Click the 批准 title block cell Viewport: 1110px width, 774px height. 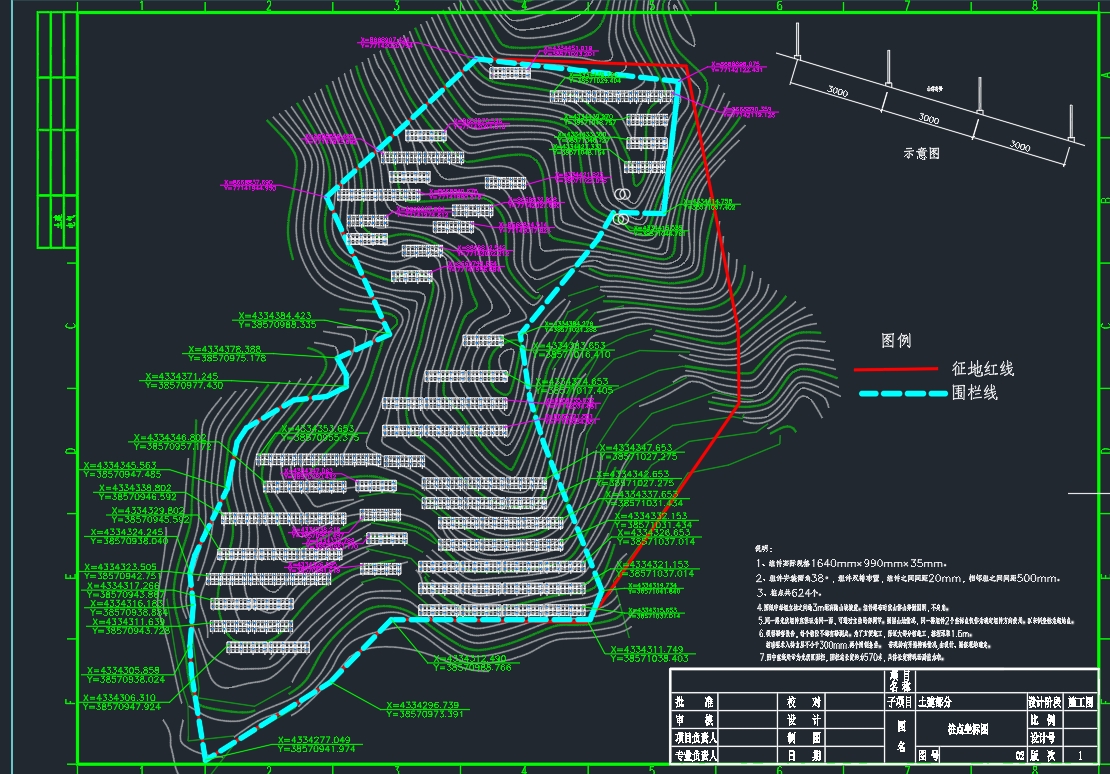point(694,702)
